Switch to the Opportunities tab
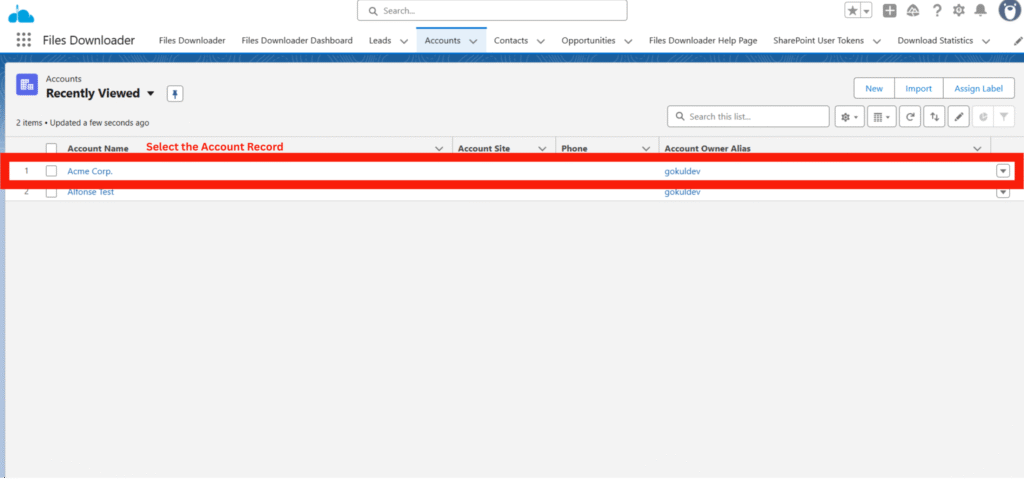The image size is (1024, 480). click(x=588, y=40)
